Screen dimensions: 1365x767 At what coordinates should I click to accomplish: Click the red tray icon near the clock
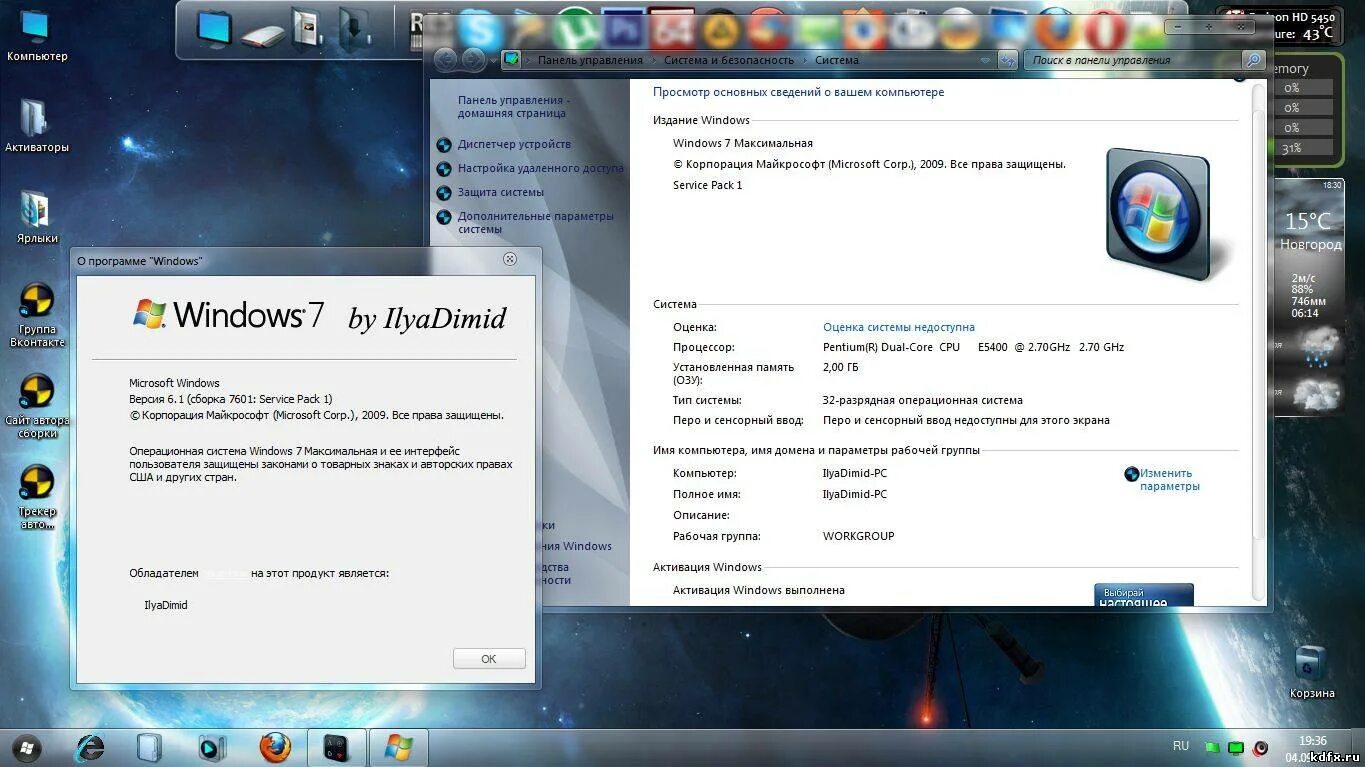pyautogui.click(x=1261, y=748)
